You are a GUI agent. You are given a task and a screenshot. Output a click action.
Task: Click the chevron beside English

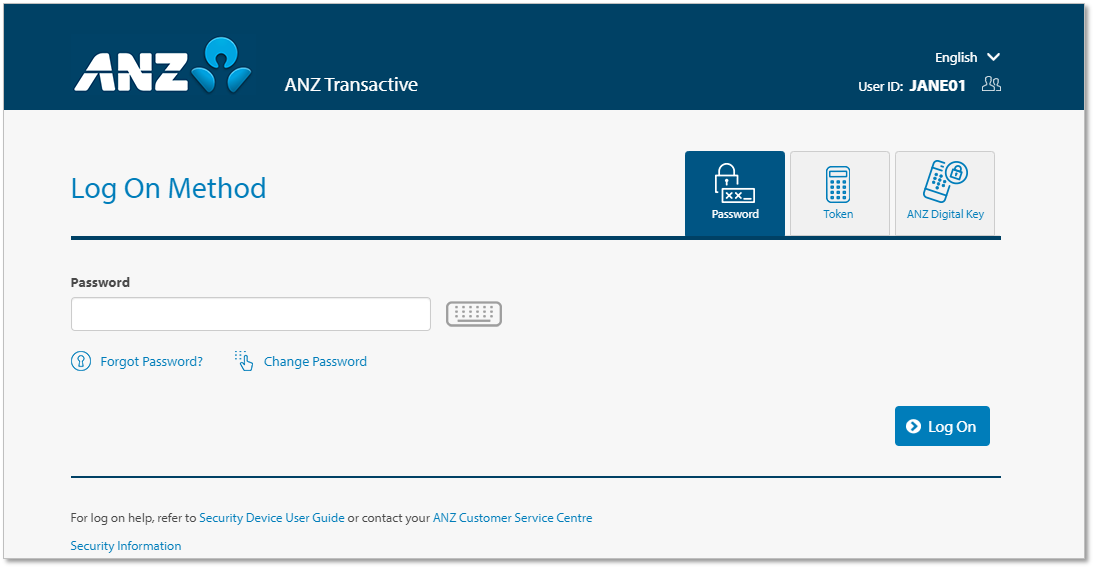click(x=993, y=57)
